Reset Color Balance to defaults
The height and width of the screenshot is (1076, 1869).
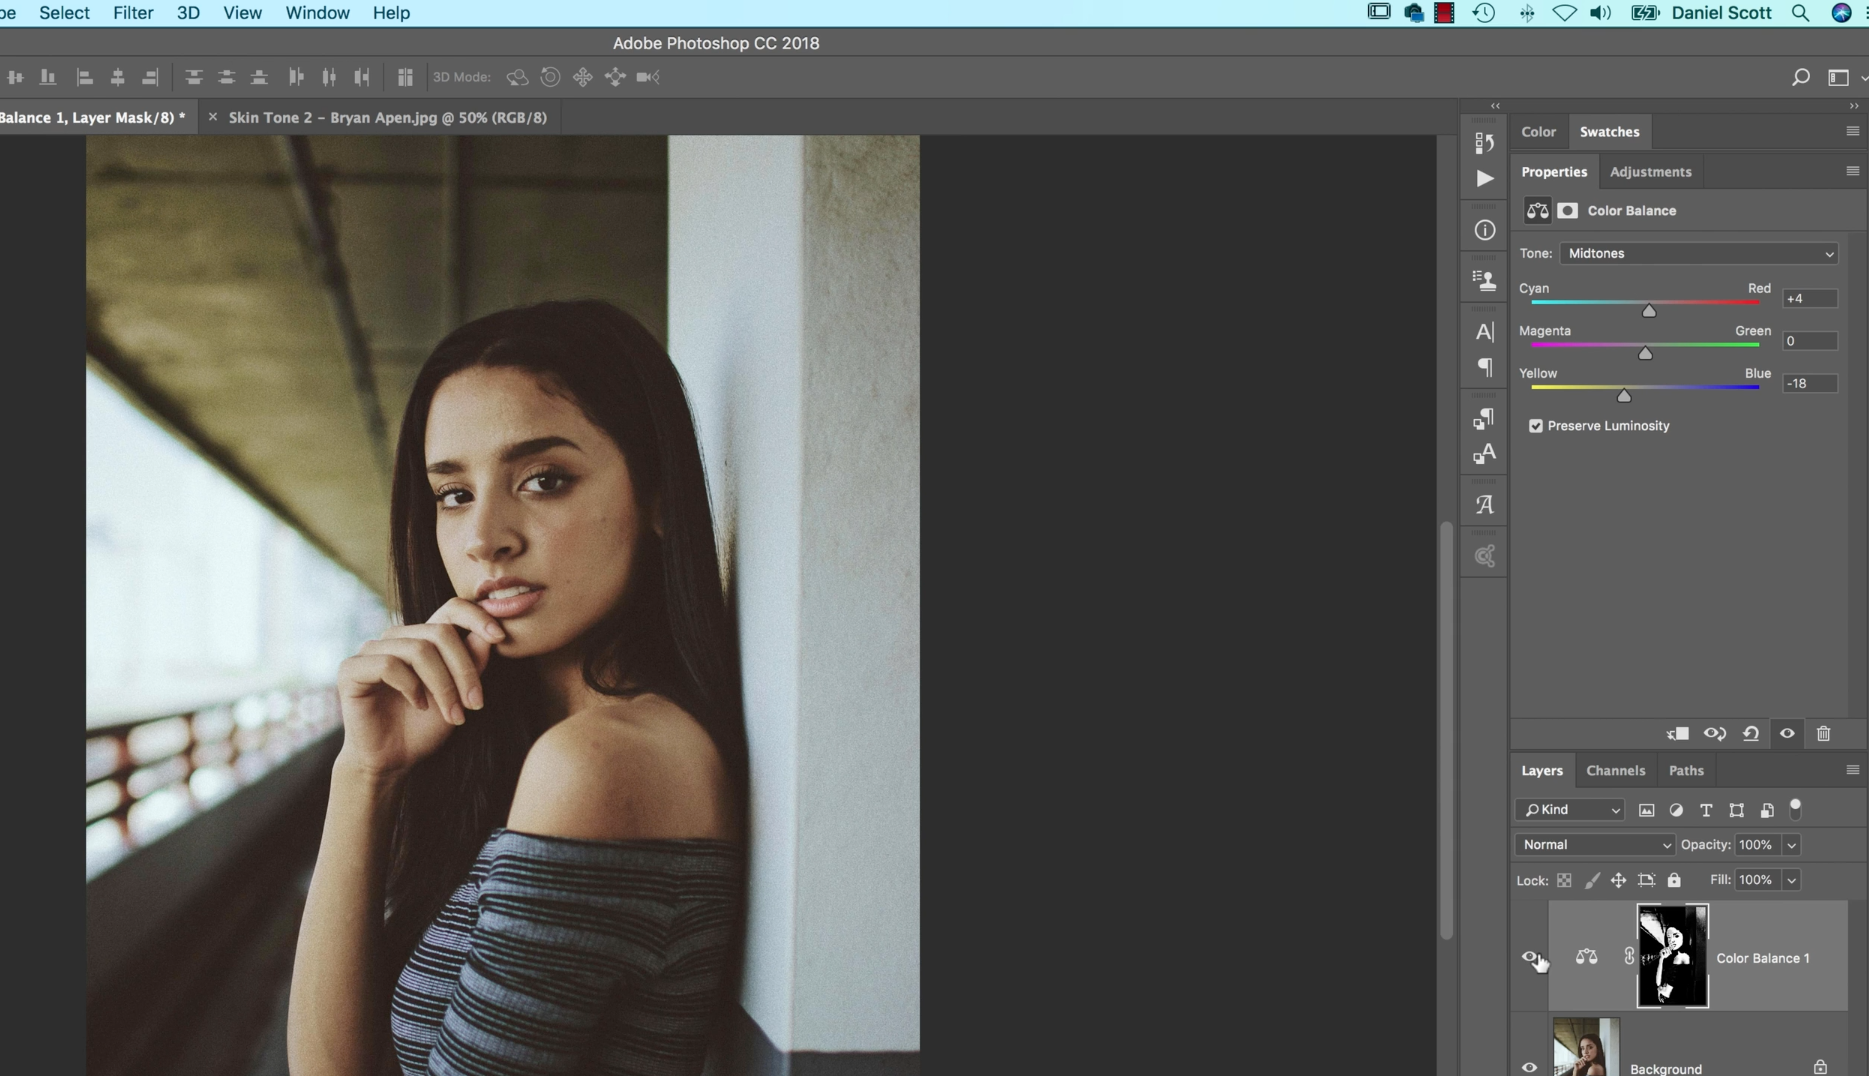click(x=1751, y=733)
